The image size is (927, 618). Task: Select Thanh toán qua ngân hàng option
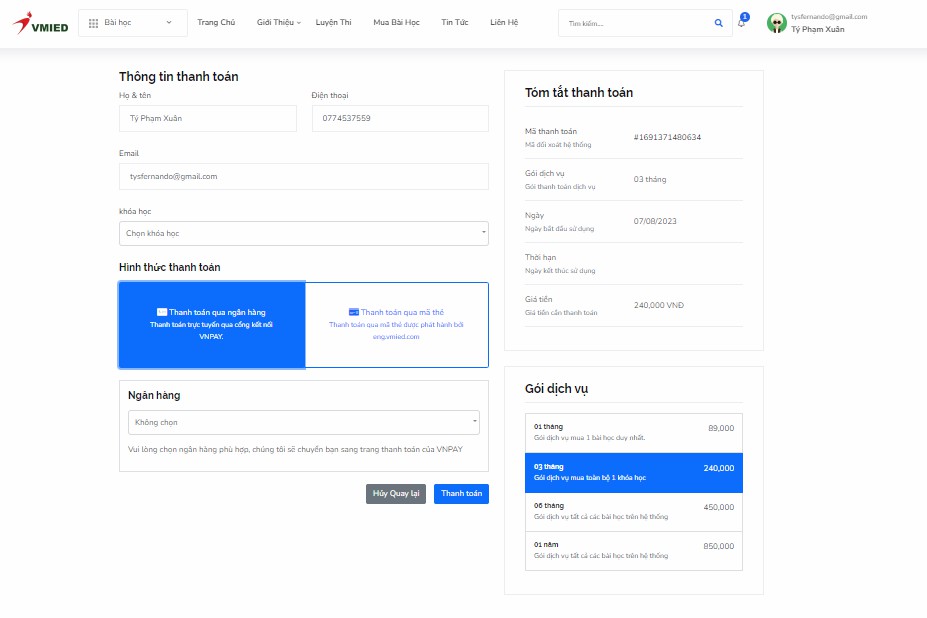point(212,325)
